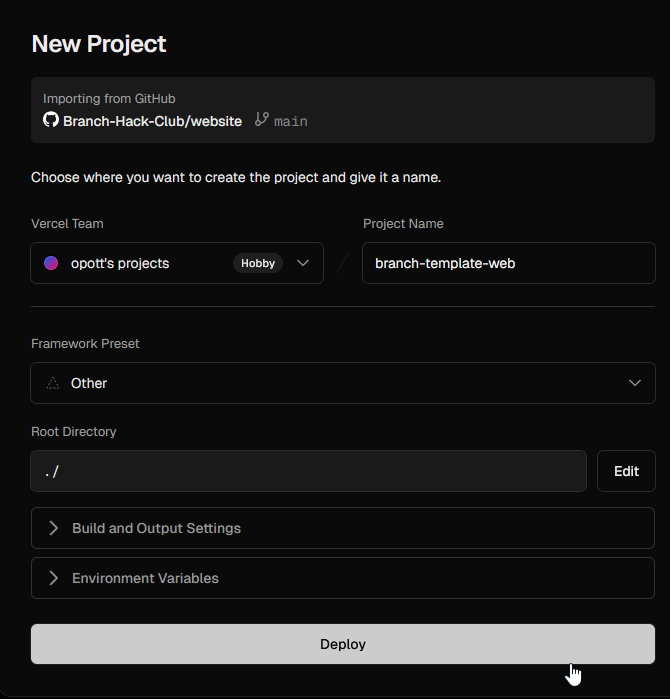The image size is (670, 699).
Task: Click the chevron arrow in Vercel Team selector
Action: tap(303, 263)
